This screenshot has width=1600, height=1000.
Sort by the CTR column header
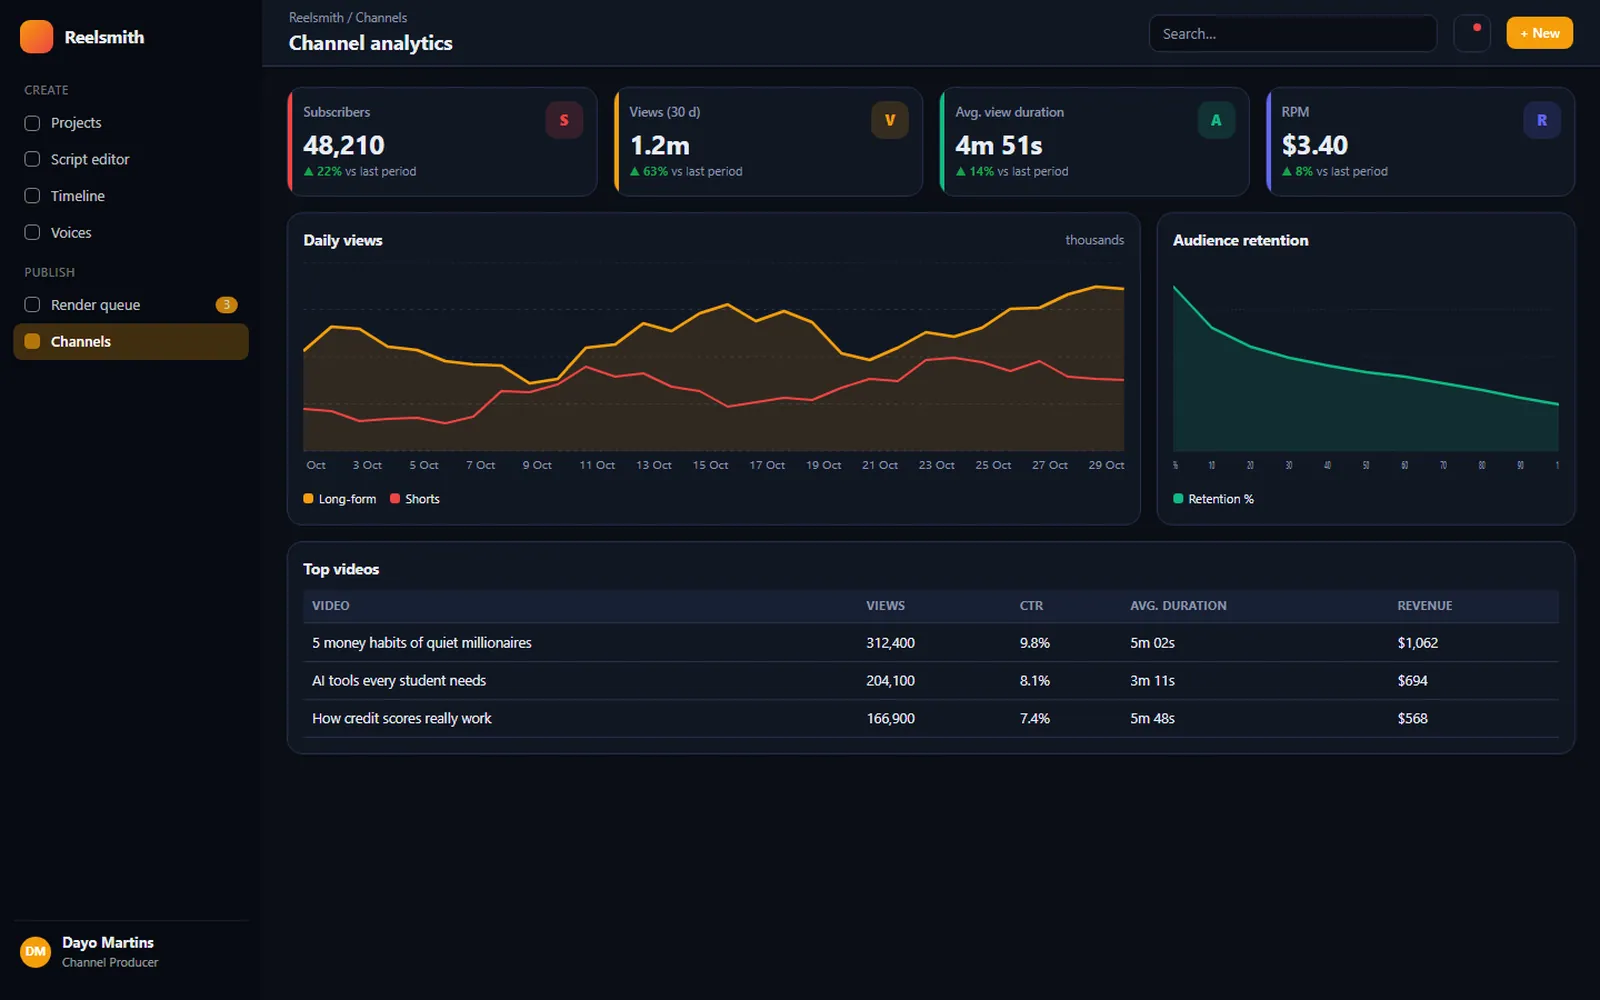(1031, 606)
